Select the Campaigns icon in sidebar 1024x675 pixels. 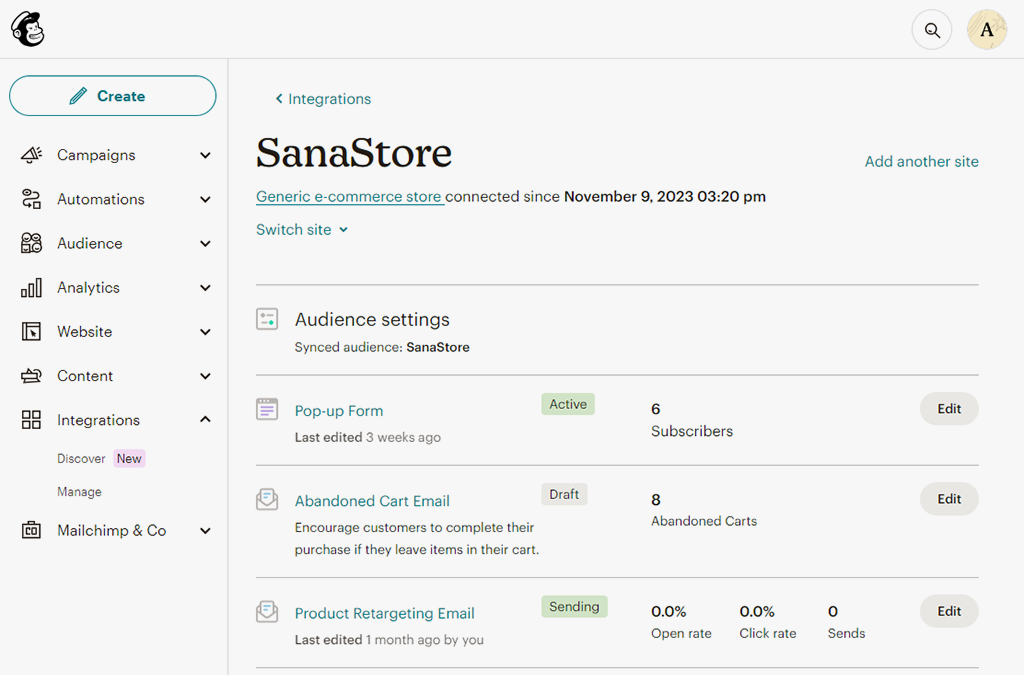click(x=32, y=155)
